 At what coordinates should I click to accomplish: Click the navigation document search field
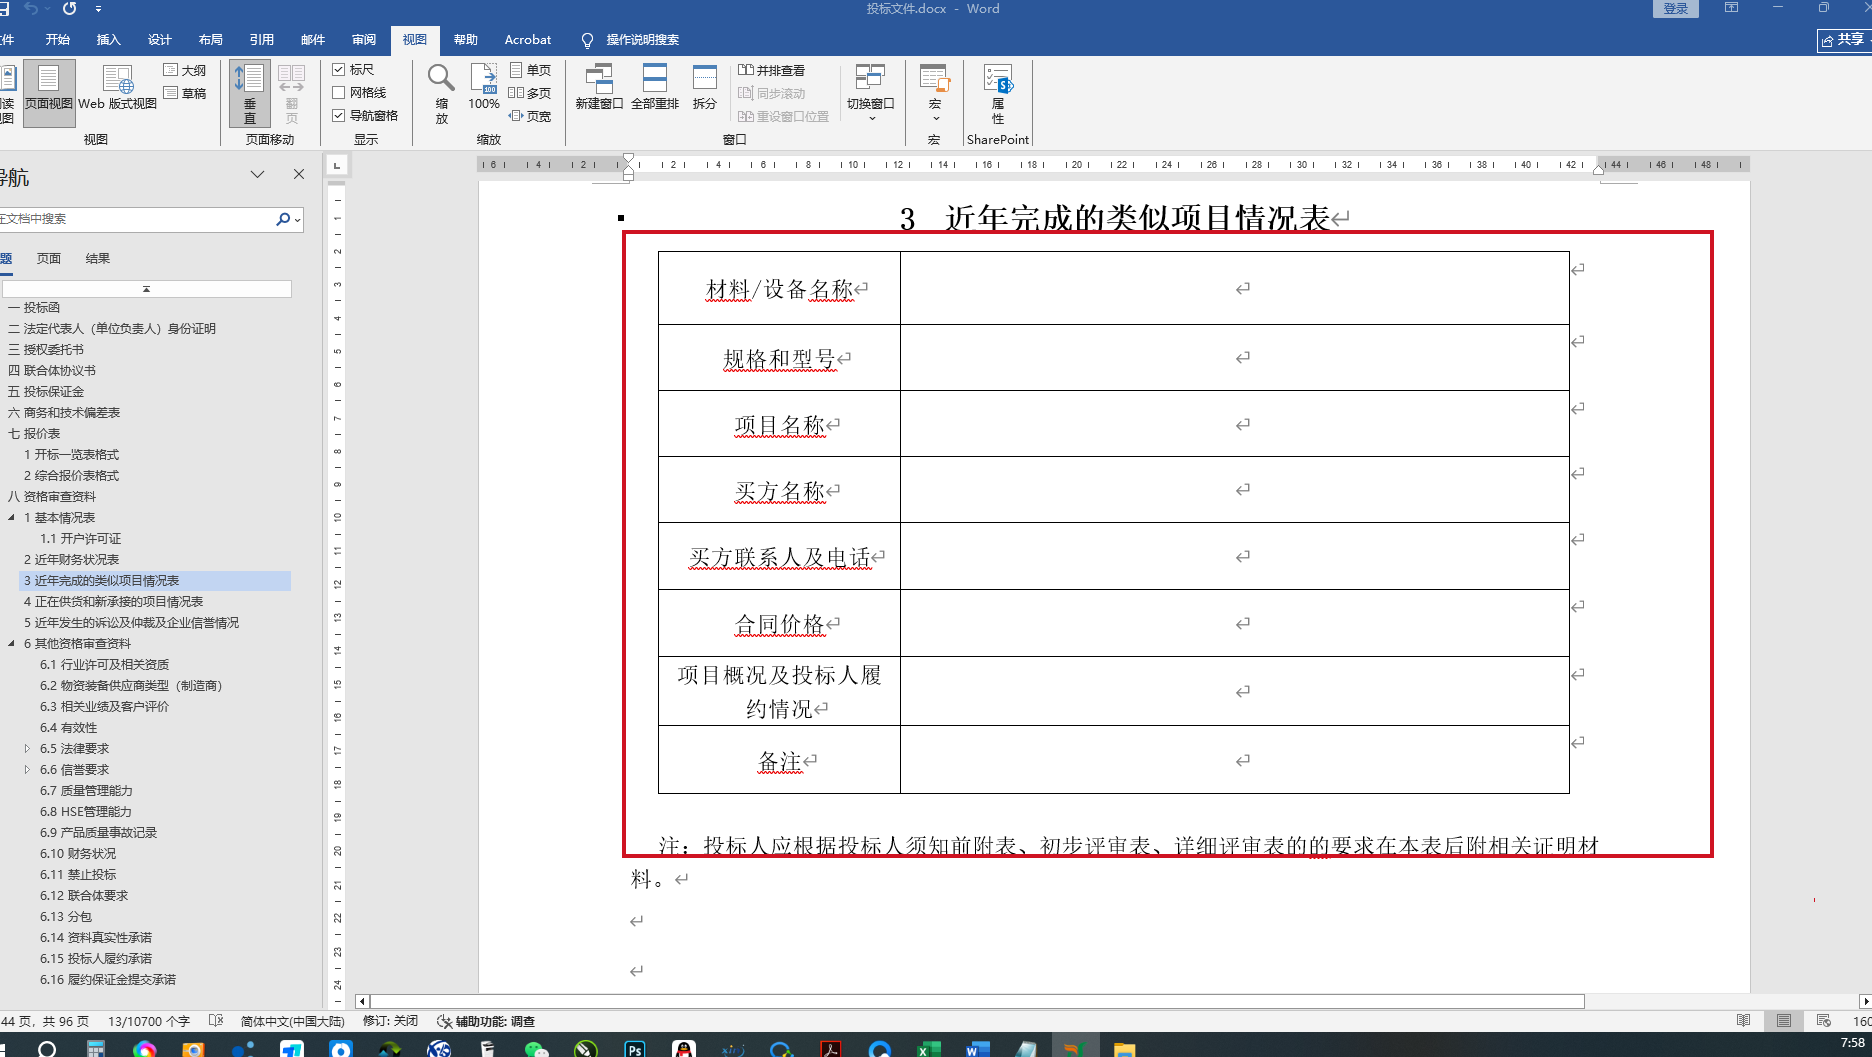coord(137,219)
